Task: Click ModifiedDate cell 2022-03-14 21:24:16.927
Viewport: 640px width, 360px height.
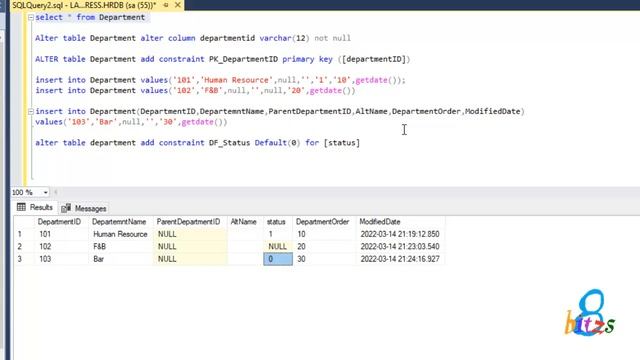Action: click(x=400, y=259)
